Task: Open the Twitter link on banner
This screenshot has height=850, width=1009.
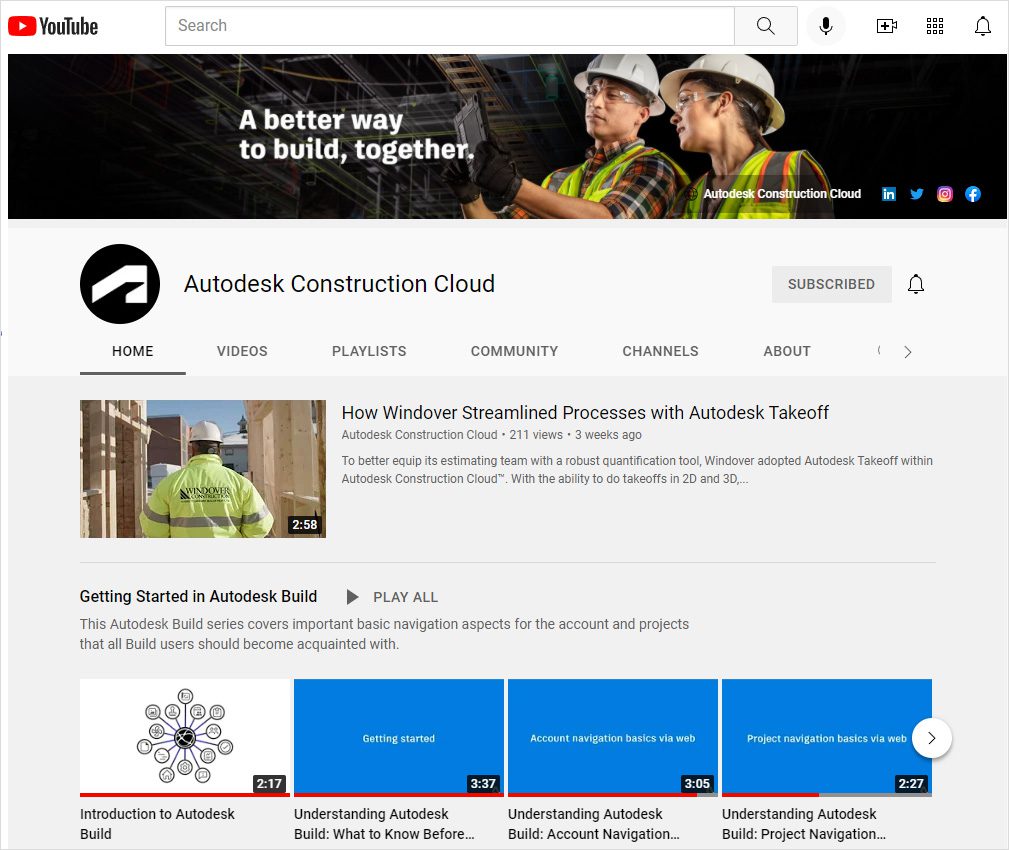Action: click(x=917, y=194)
